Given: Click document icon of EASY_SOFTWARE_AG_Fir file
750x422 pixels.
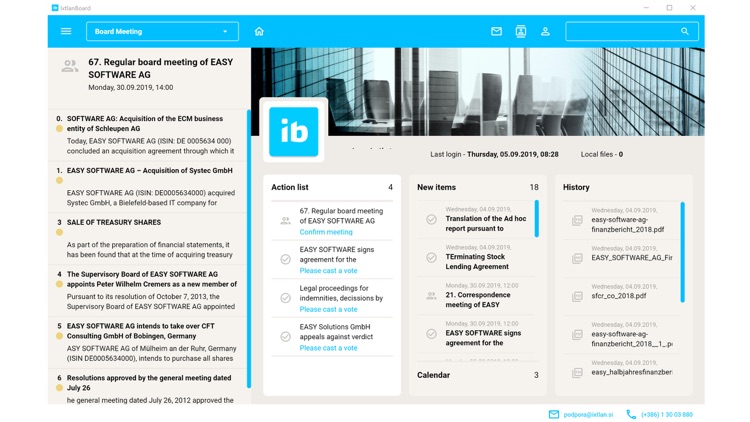Looking at the screenshot, I should point(577,258).
